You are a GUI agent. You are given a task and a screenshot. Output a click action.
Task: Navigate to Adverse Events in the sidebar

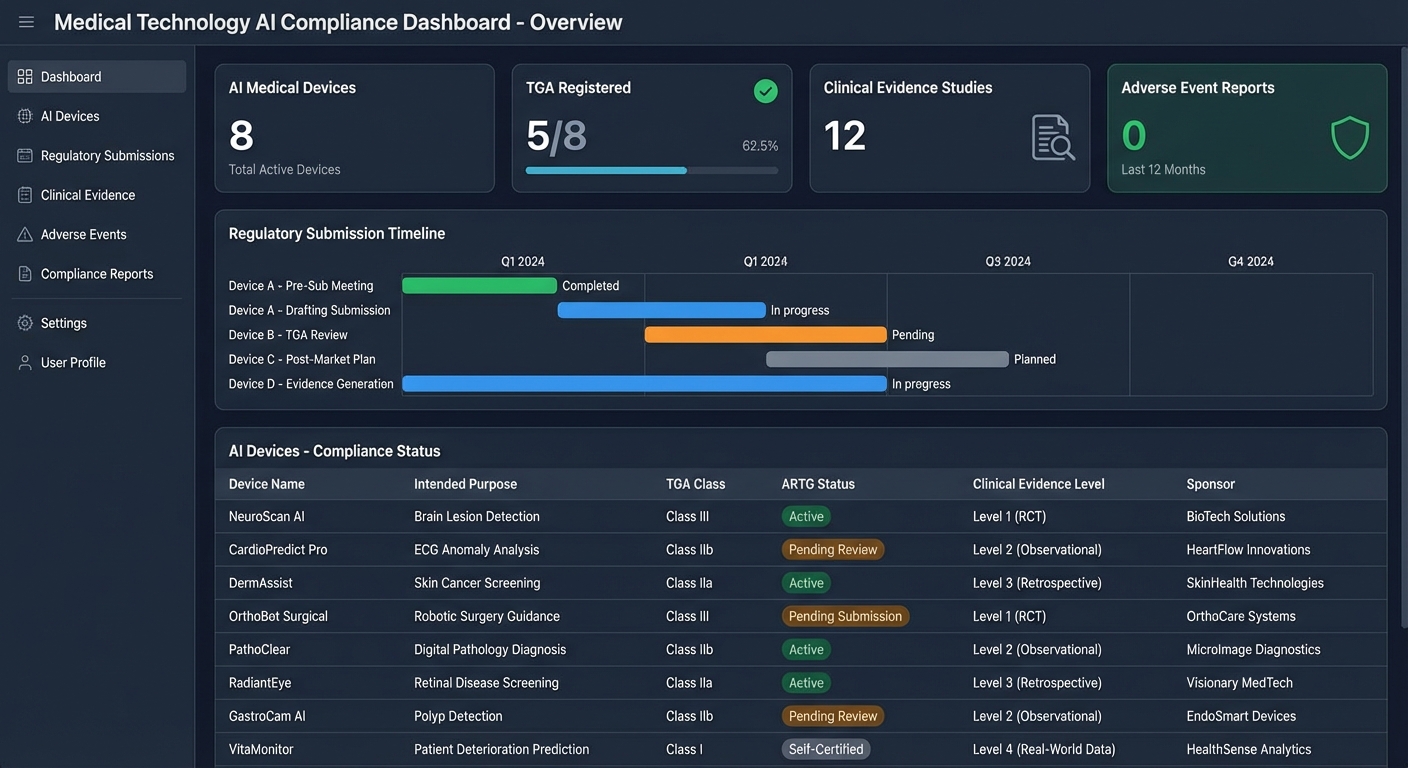83,234
